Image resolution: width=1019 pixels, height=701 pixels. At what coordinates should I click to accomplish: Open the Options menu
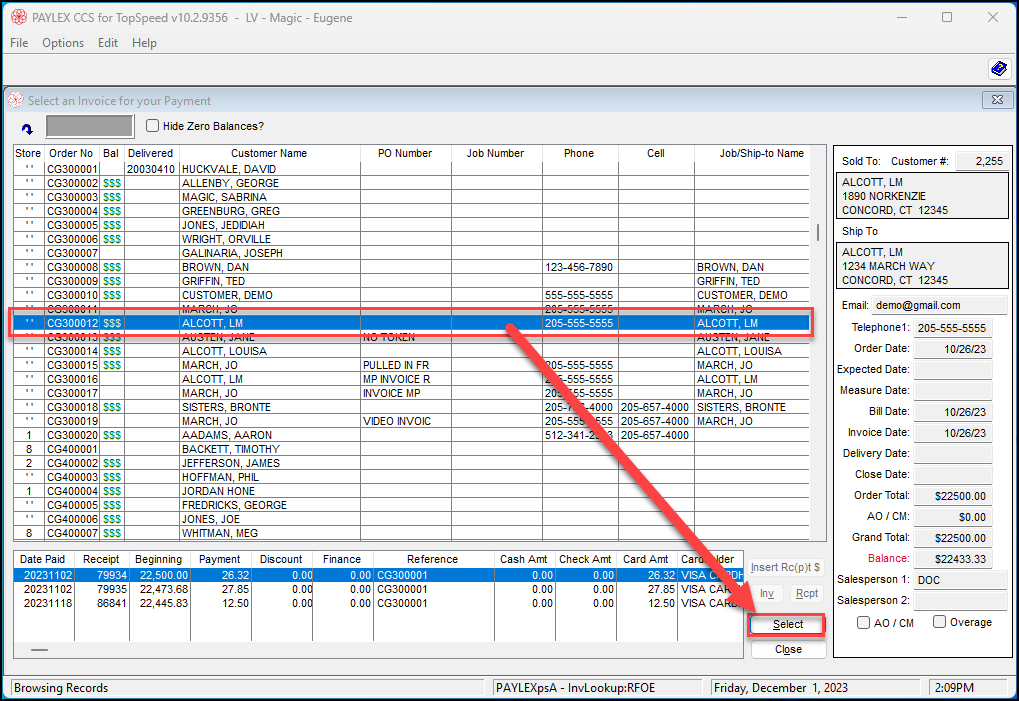click(63, 43)
